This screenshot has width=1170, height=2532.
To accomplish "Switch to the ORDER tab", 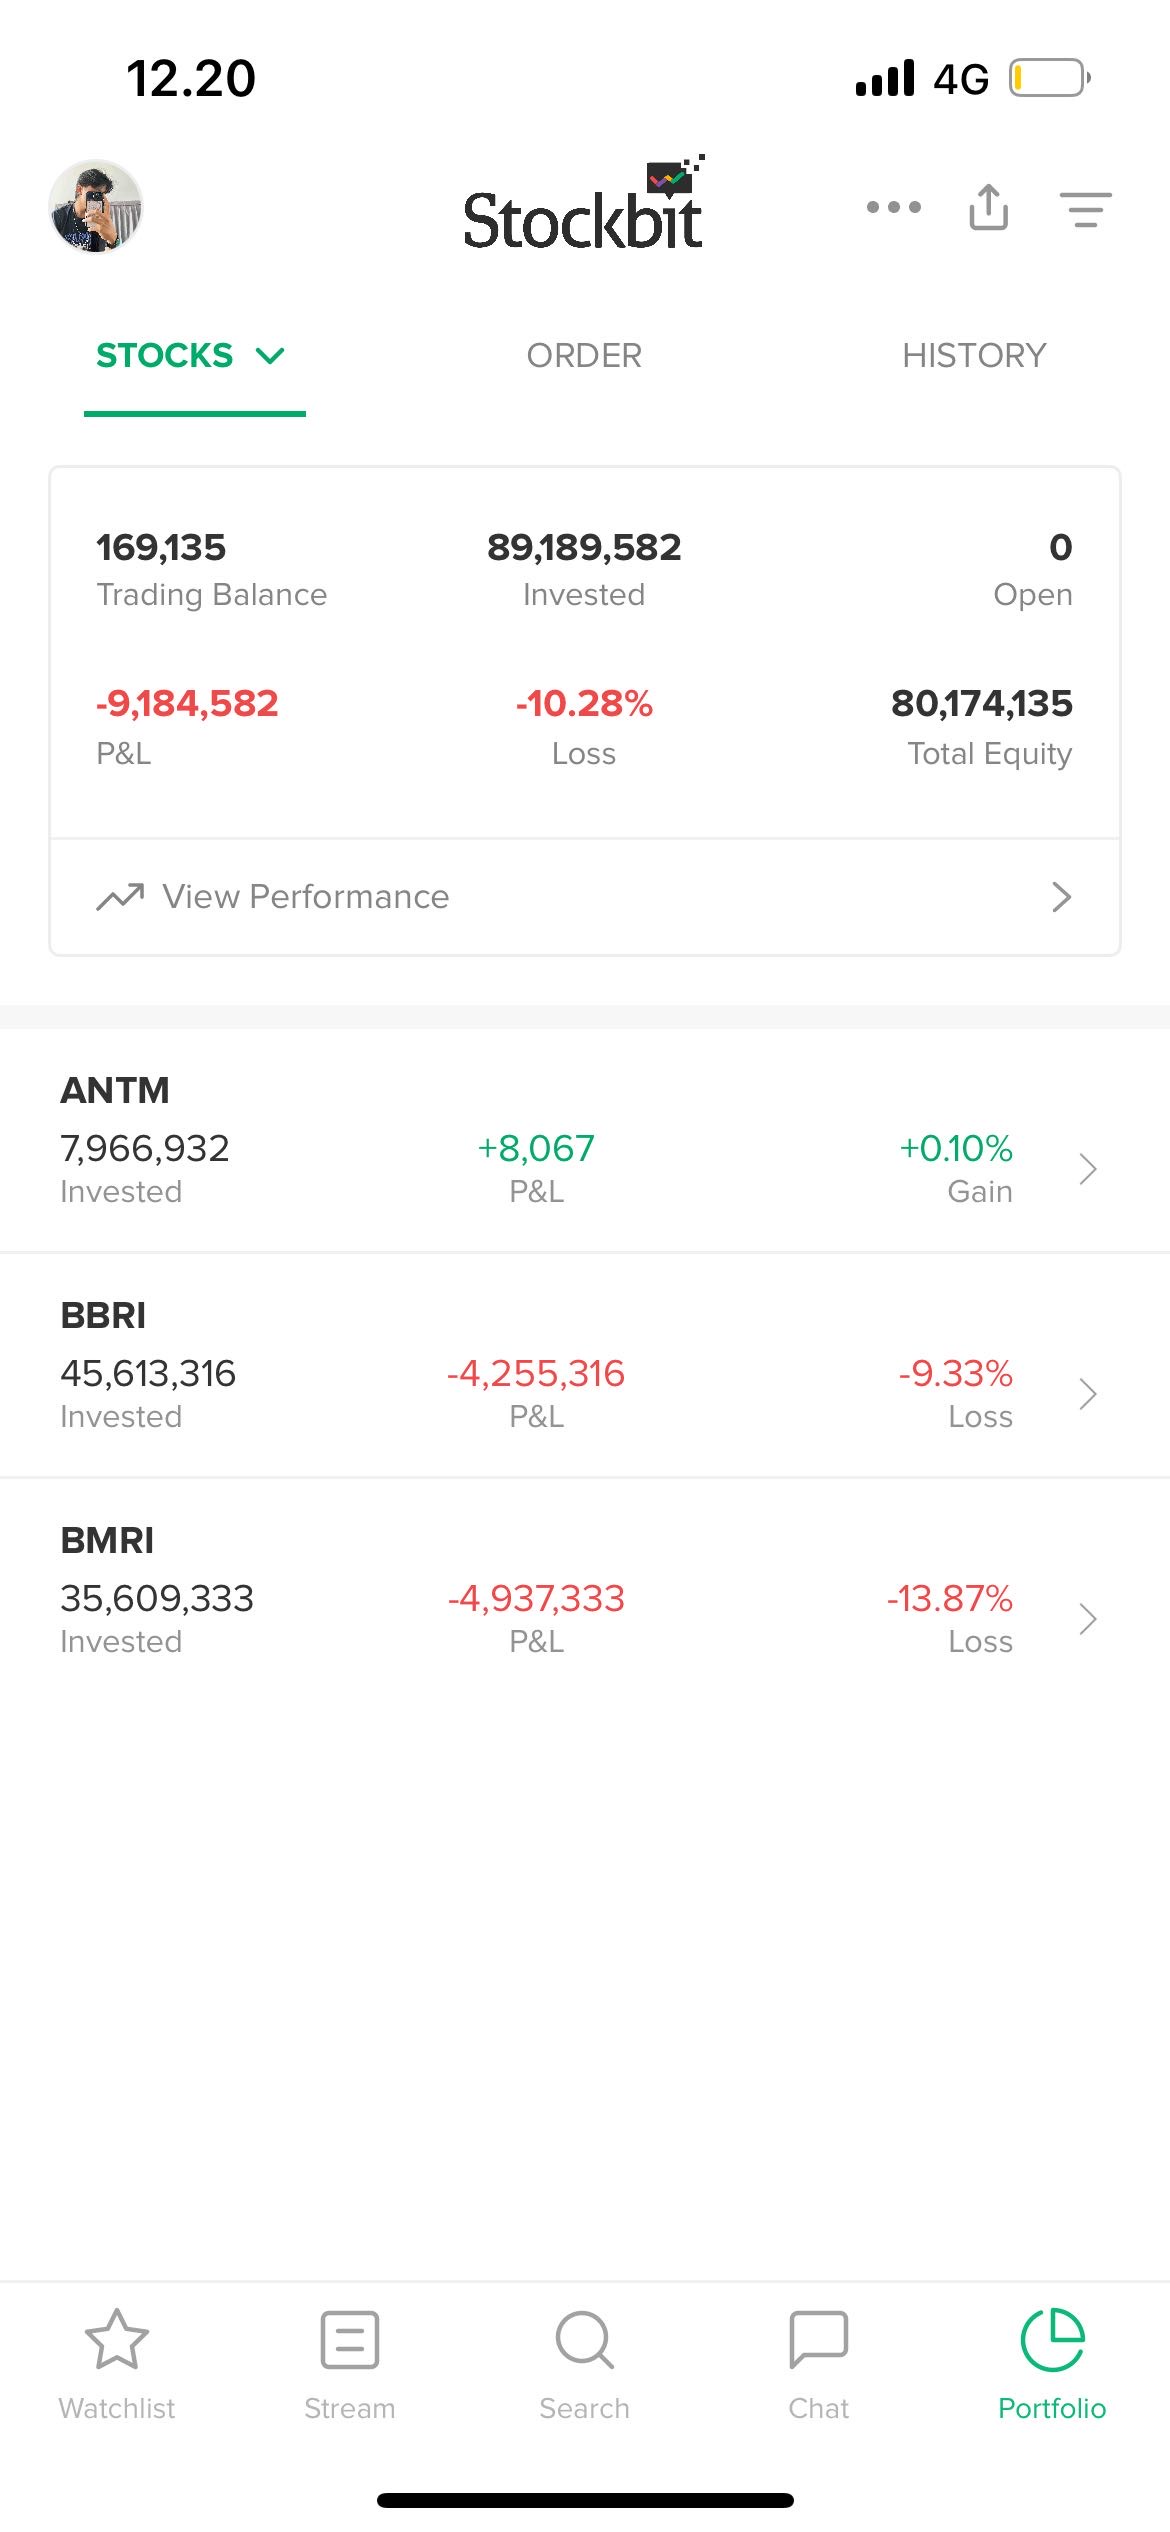I will tap(584, 356).
